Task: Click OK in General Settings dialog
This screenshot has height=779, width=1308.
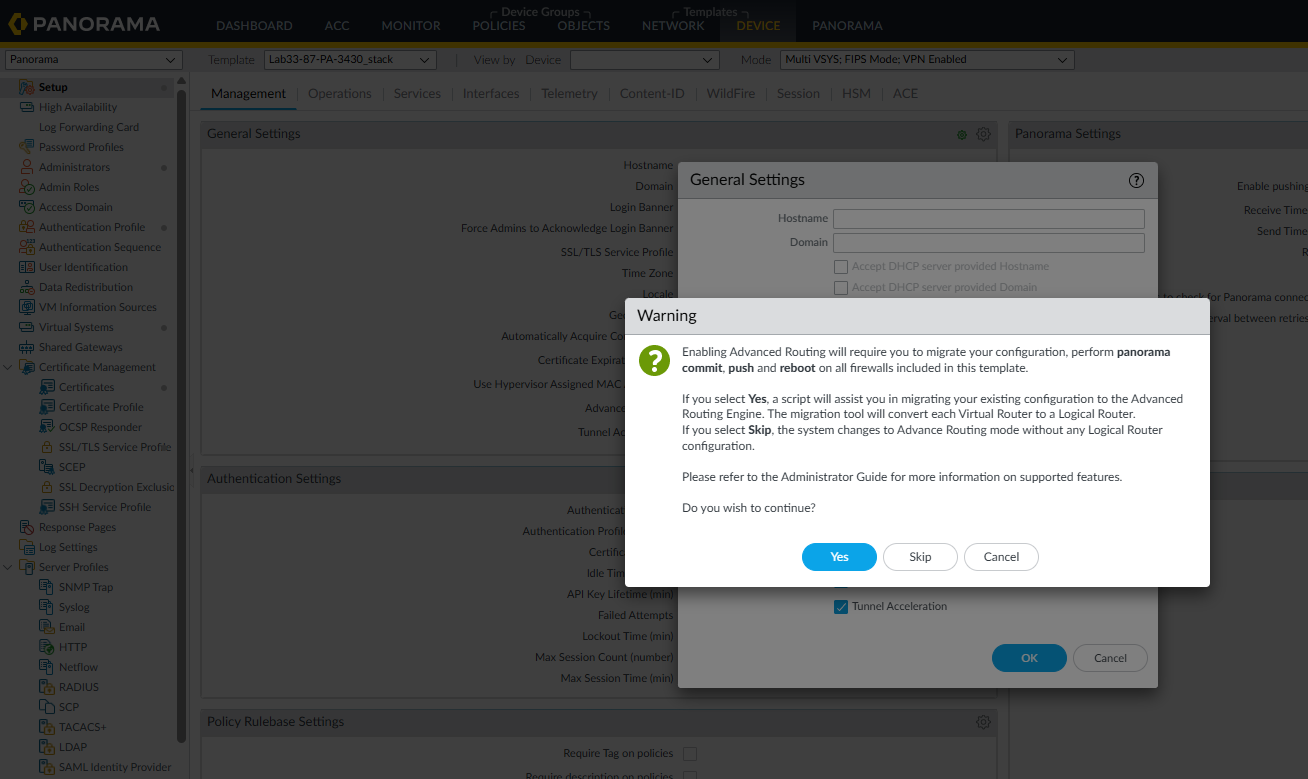Action: [x=1029, y=658]
